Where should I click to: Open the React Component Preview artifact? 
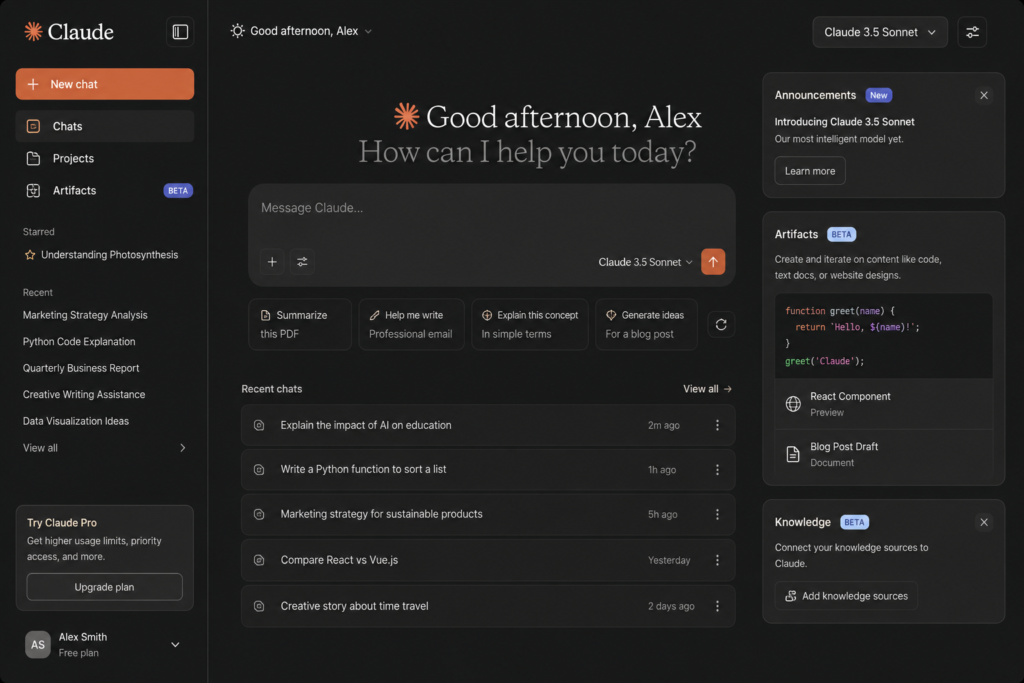[x=884, y=404]
